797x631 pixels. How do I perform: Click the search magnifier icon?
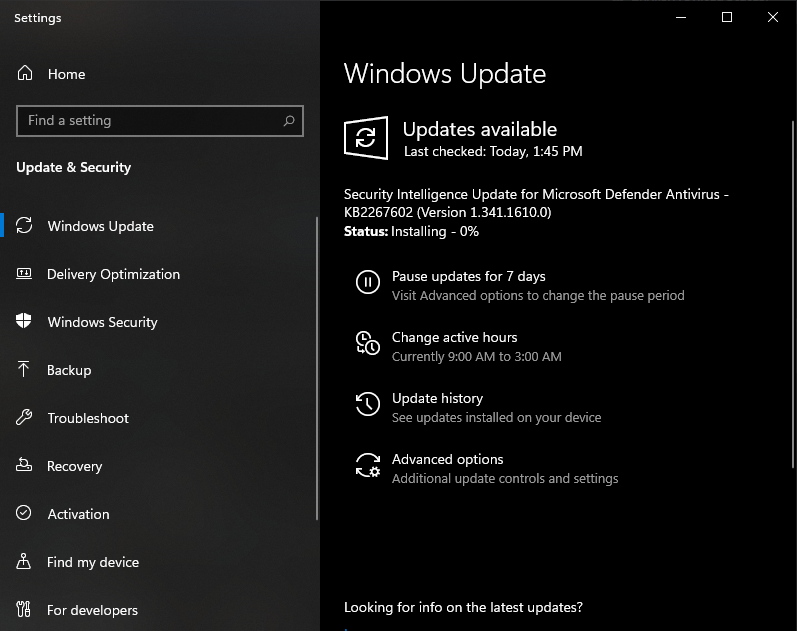tap(289, 121)
